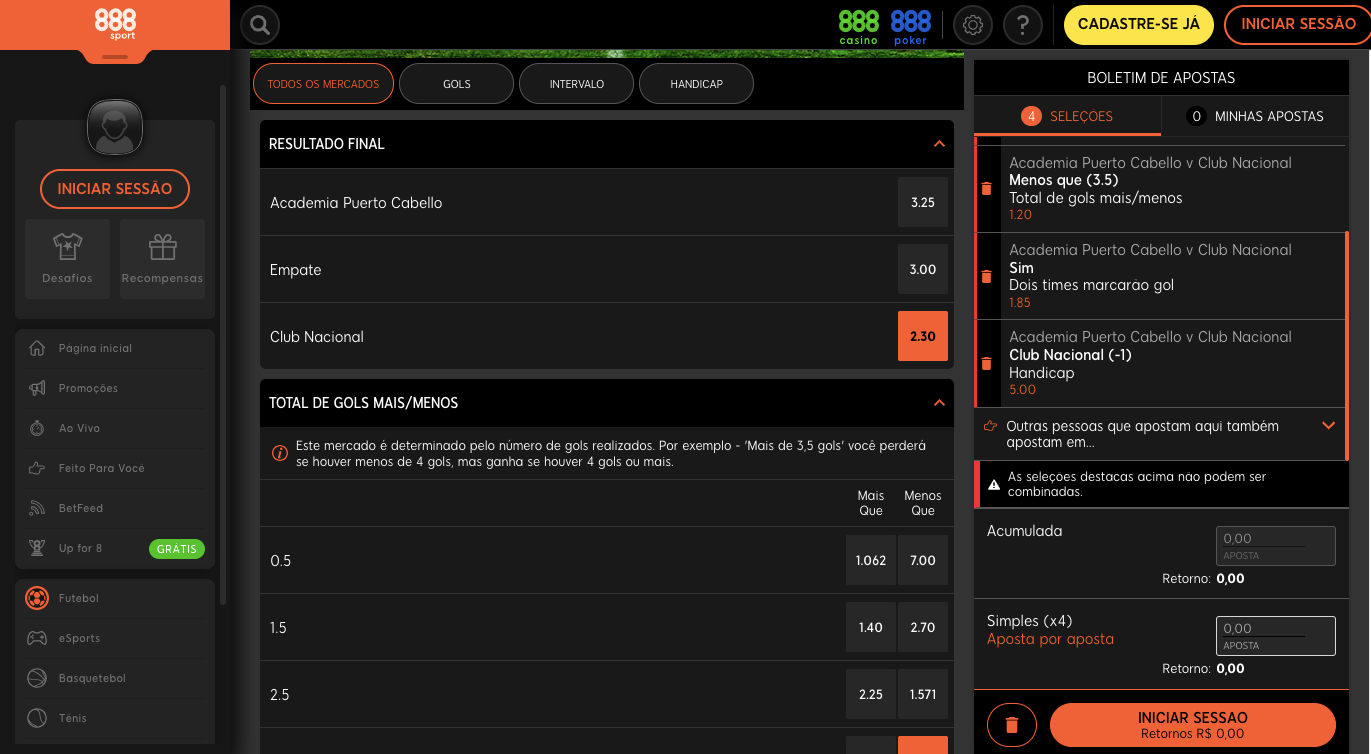Select Futebol soccer ball icon
The width and height of the screenshot is (1371, 754).
point(37,598)
